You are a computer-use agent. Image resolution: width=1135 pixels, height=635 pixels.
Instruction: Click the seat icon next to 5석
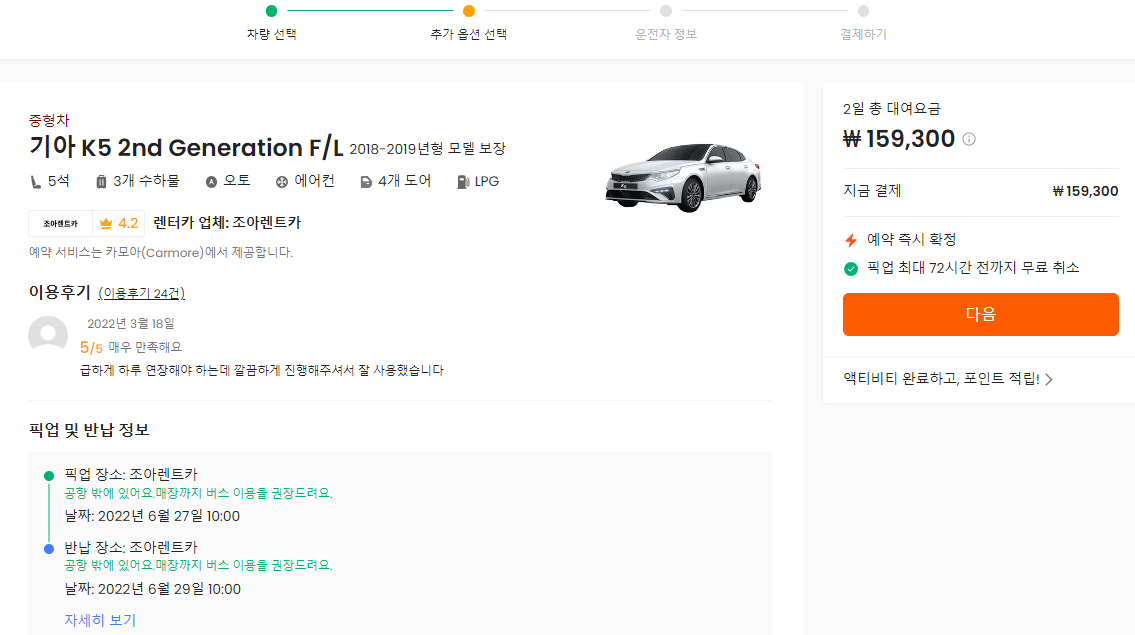tap(35, 182)
